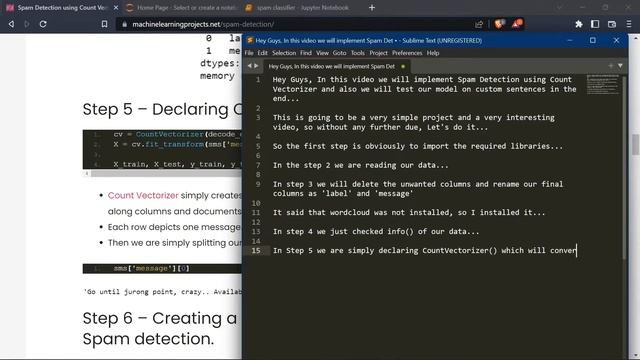Close the Spam Detection browser tab
This screenshot has width=640, height=360.
pos(116,8)
